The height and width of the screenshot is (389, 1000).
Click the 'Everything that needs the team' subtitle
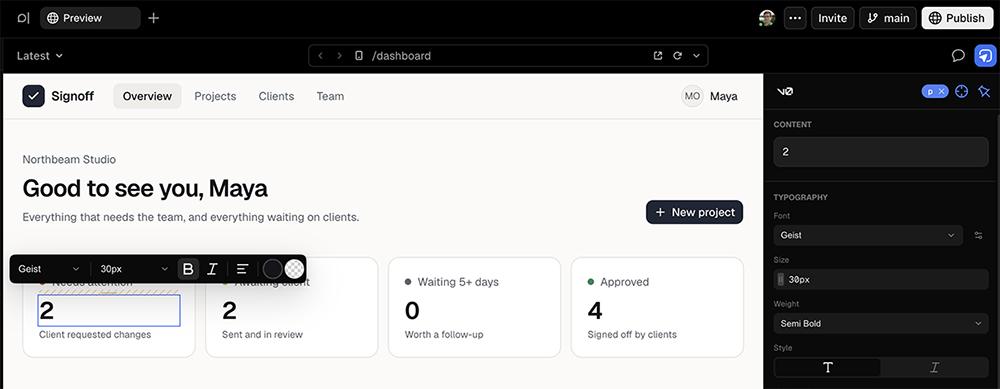pyautogui.click(x=191, y=217)
